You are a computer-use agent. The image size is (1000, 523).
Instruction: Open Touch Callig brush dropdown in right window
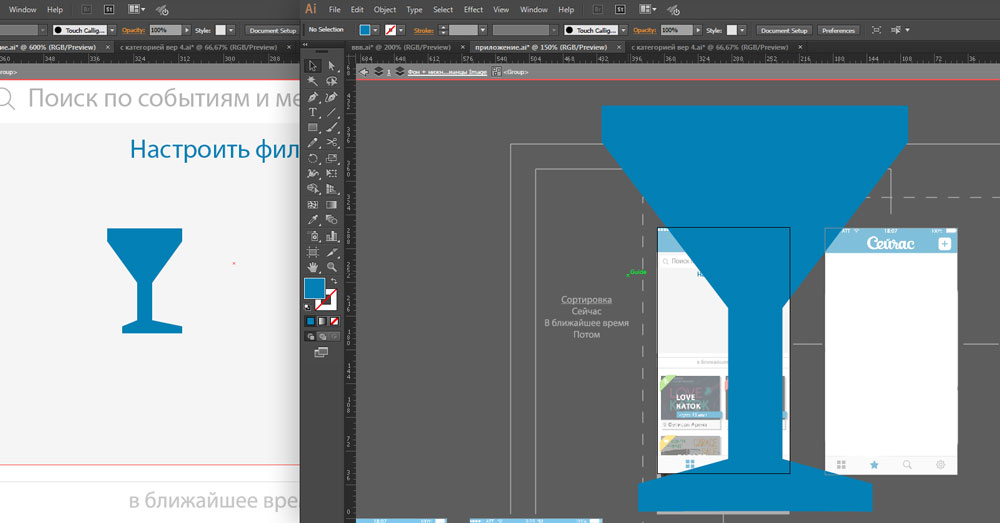point(623,30)
